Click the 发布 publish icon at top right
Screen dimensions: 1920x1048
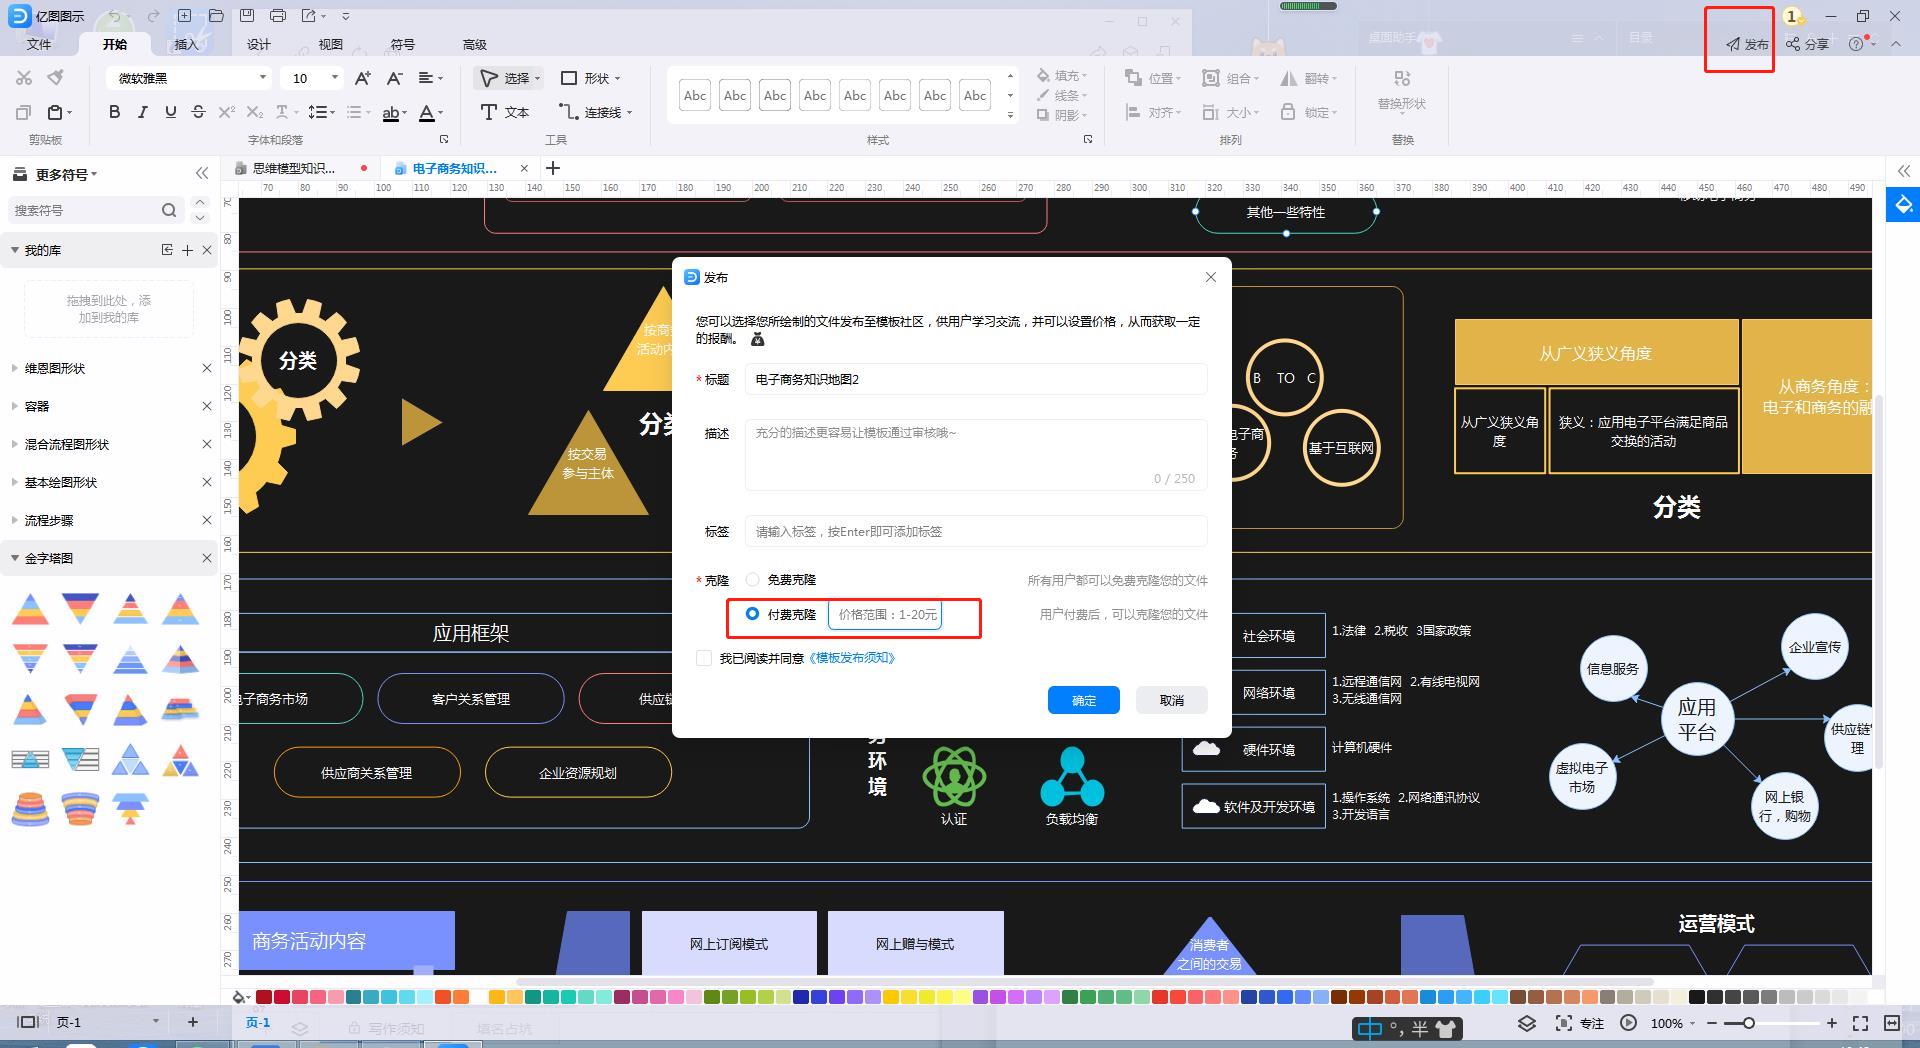pos(1740,43)
